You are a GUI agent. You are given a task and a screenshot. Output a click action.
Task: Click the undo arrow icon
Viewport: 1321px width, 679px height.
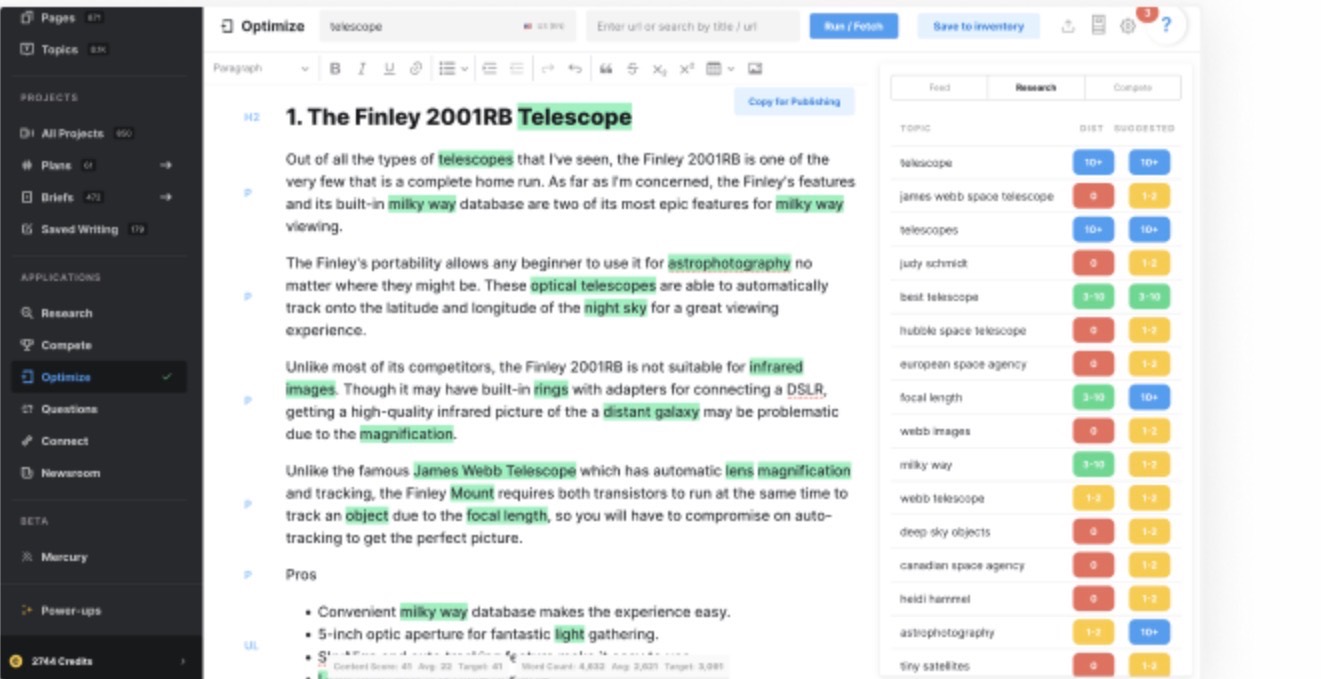575,69
